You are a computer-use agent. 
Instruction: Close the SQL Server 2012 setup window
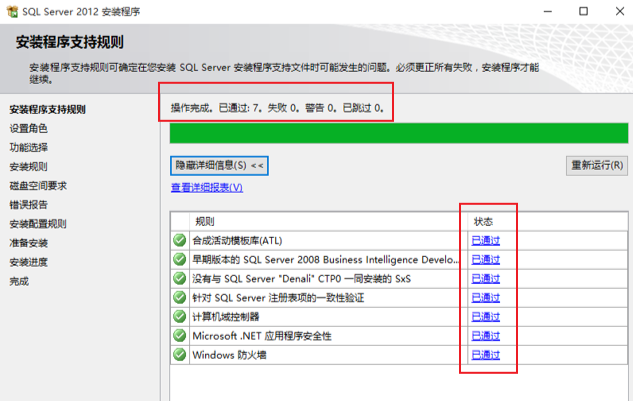click(620, 11)
